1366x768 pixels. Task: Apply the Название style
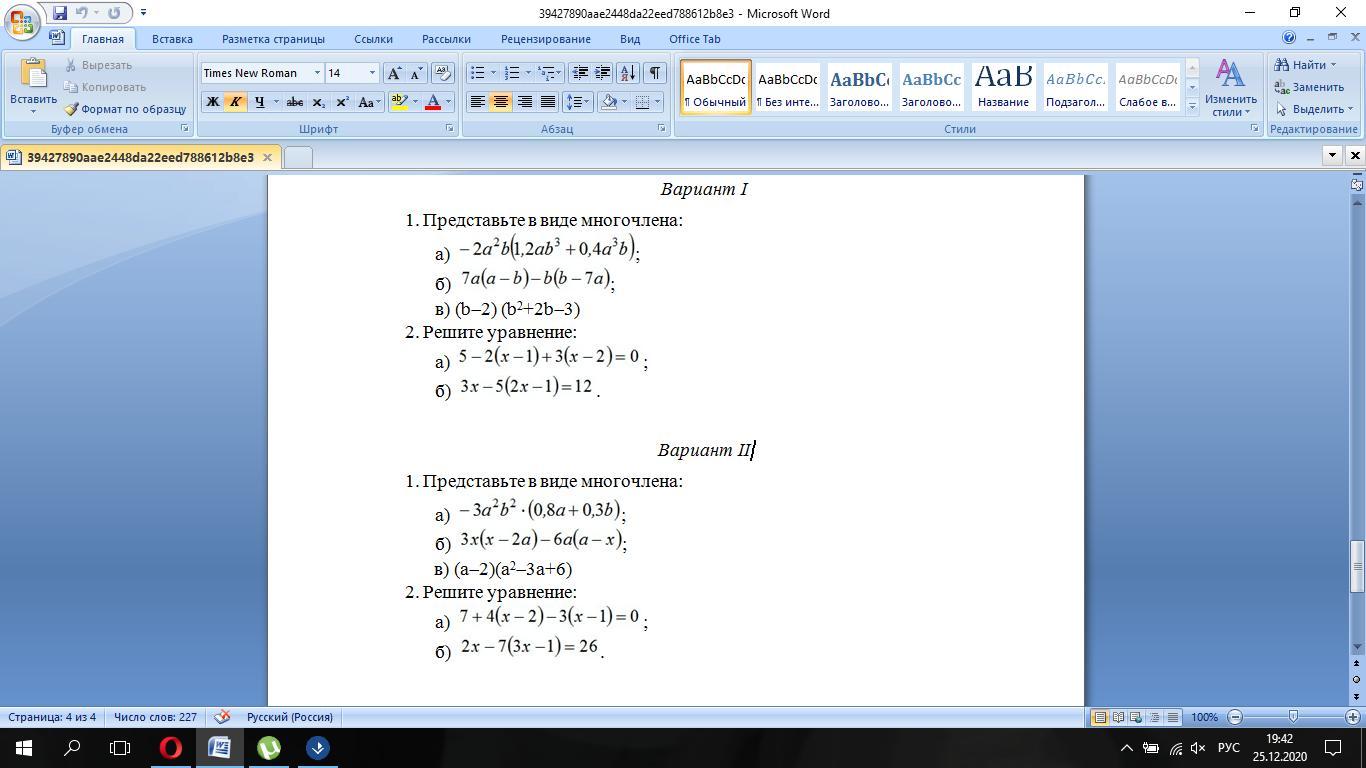coord(1003,87)
